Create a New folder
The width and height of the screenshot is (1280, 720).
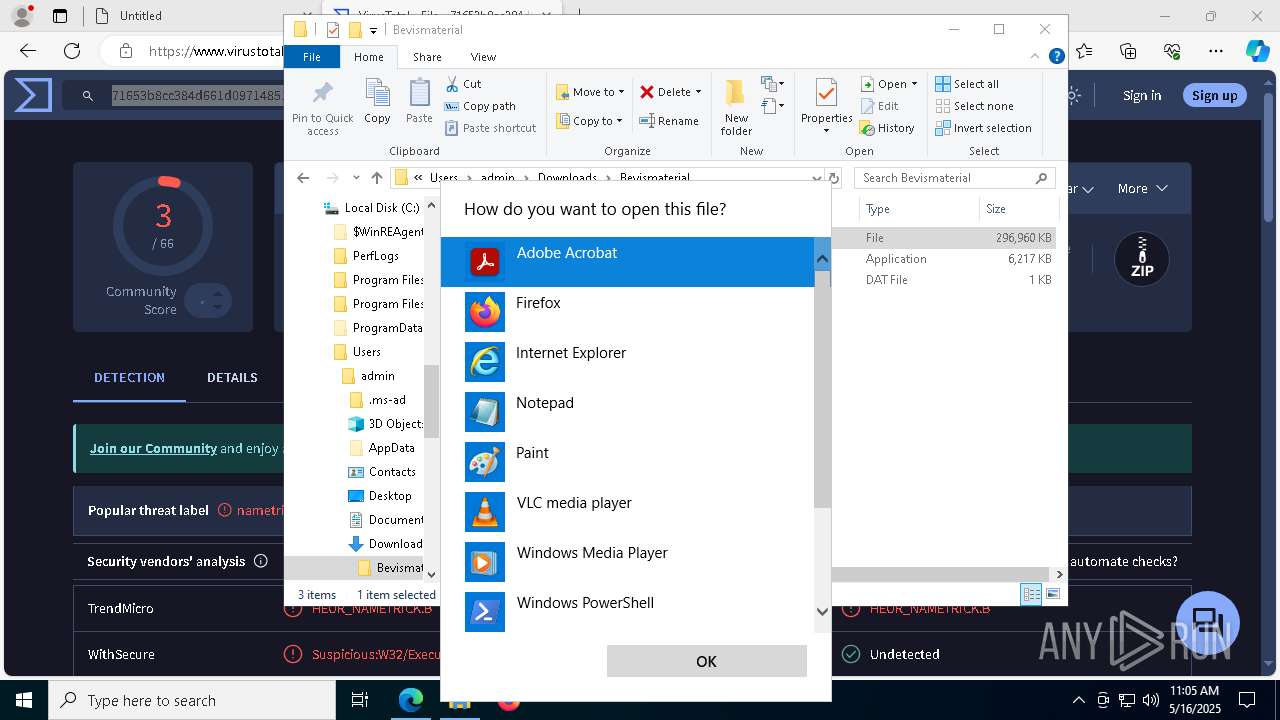coord(736,107)
